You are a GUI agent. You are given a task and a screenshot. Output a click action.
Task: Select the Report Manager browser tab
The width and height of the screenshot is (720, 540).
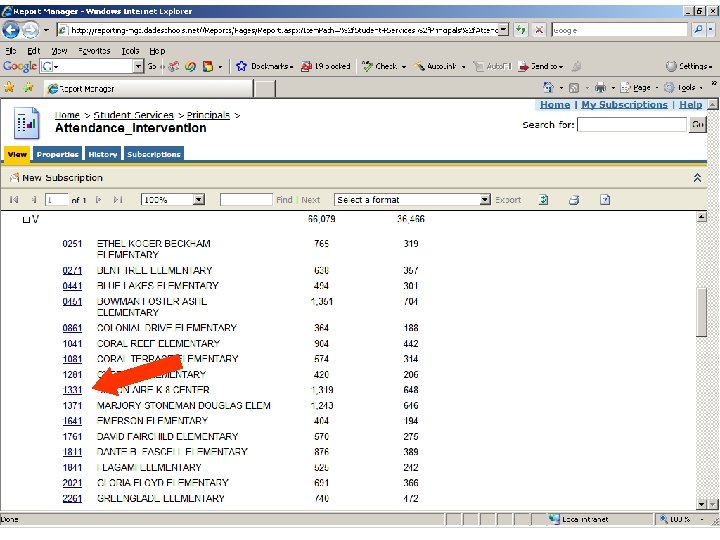pyautogui.click(x=148, y=88)
